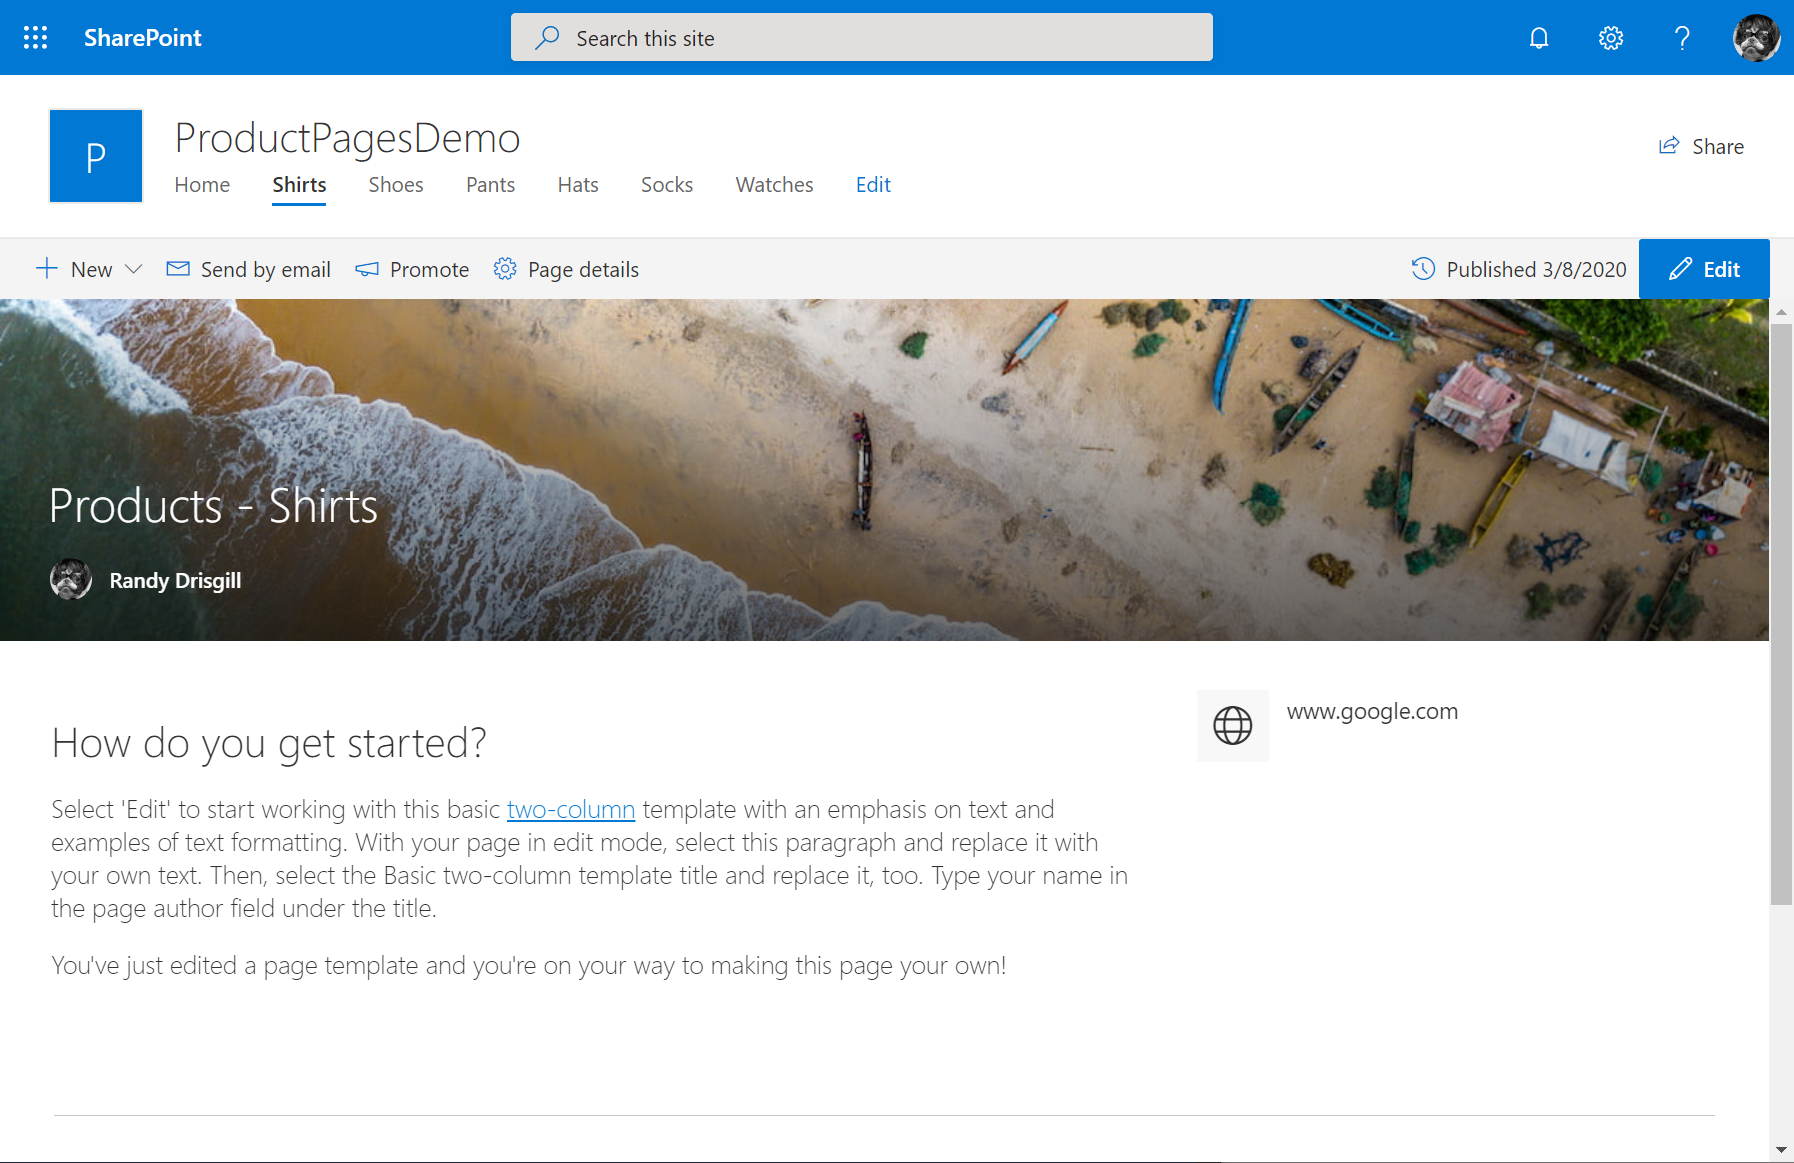Switch to the Watches navigation tab
Screen dimensions: 1794x1163
tap(774, 185)
